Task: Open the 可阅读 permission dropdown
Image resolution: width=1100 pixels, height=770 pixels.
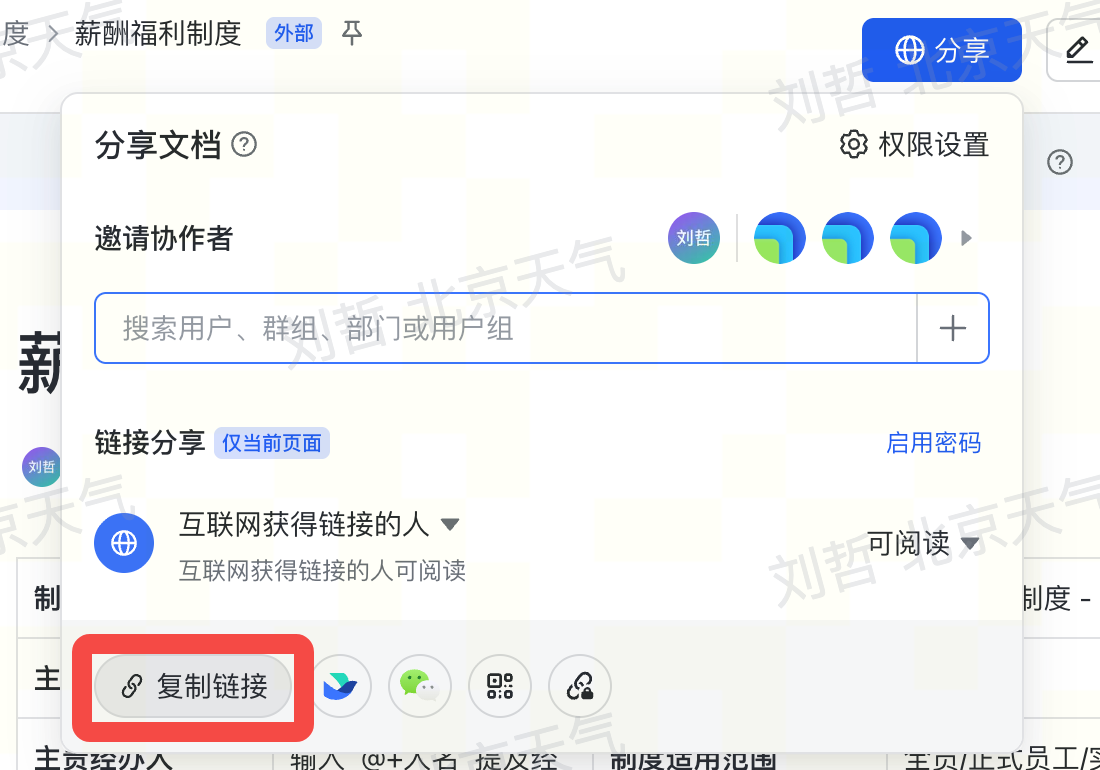Action: [923, 543]
